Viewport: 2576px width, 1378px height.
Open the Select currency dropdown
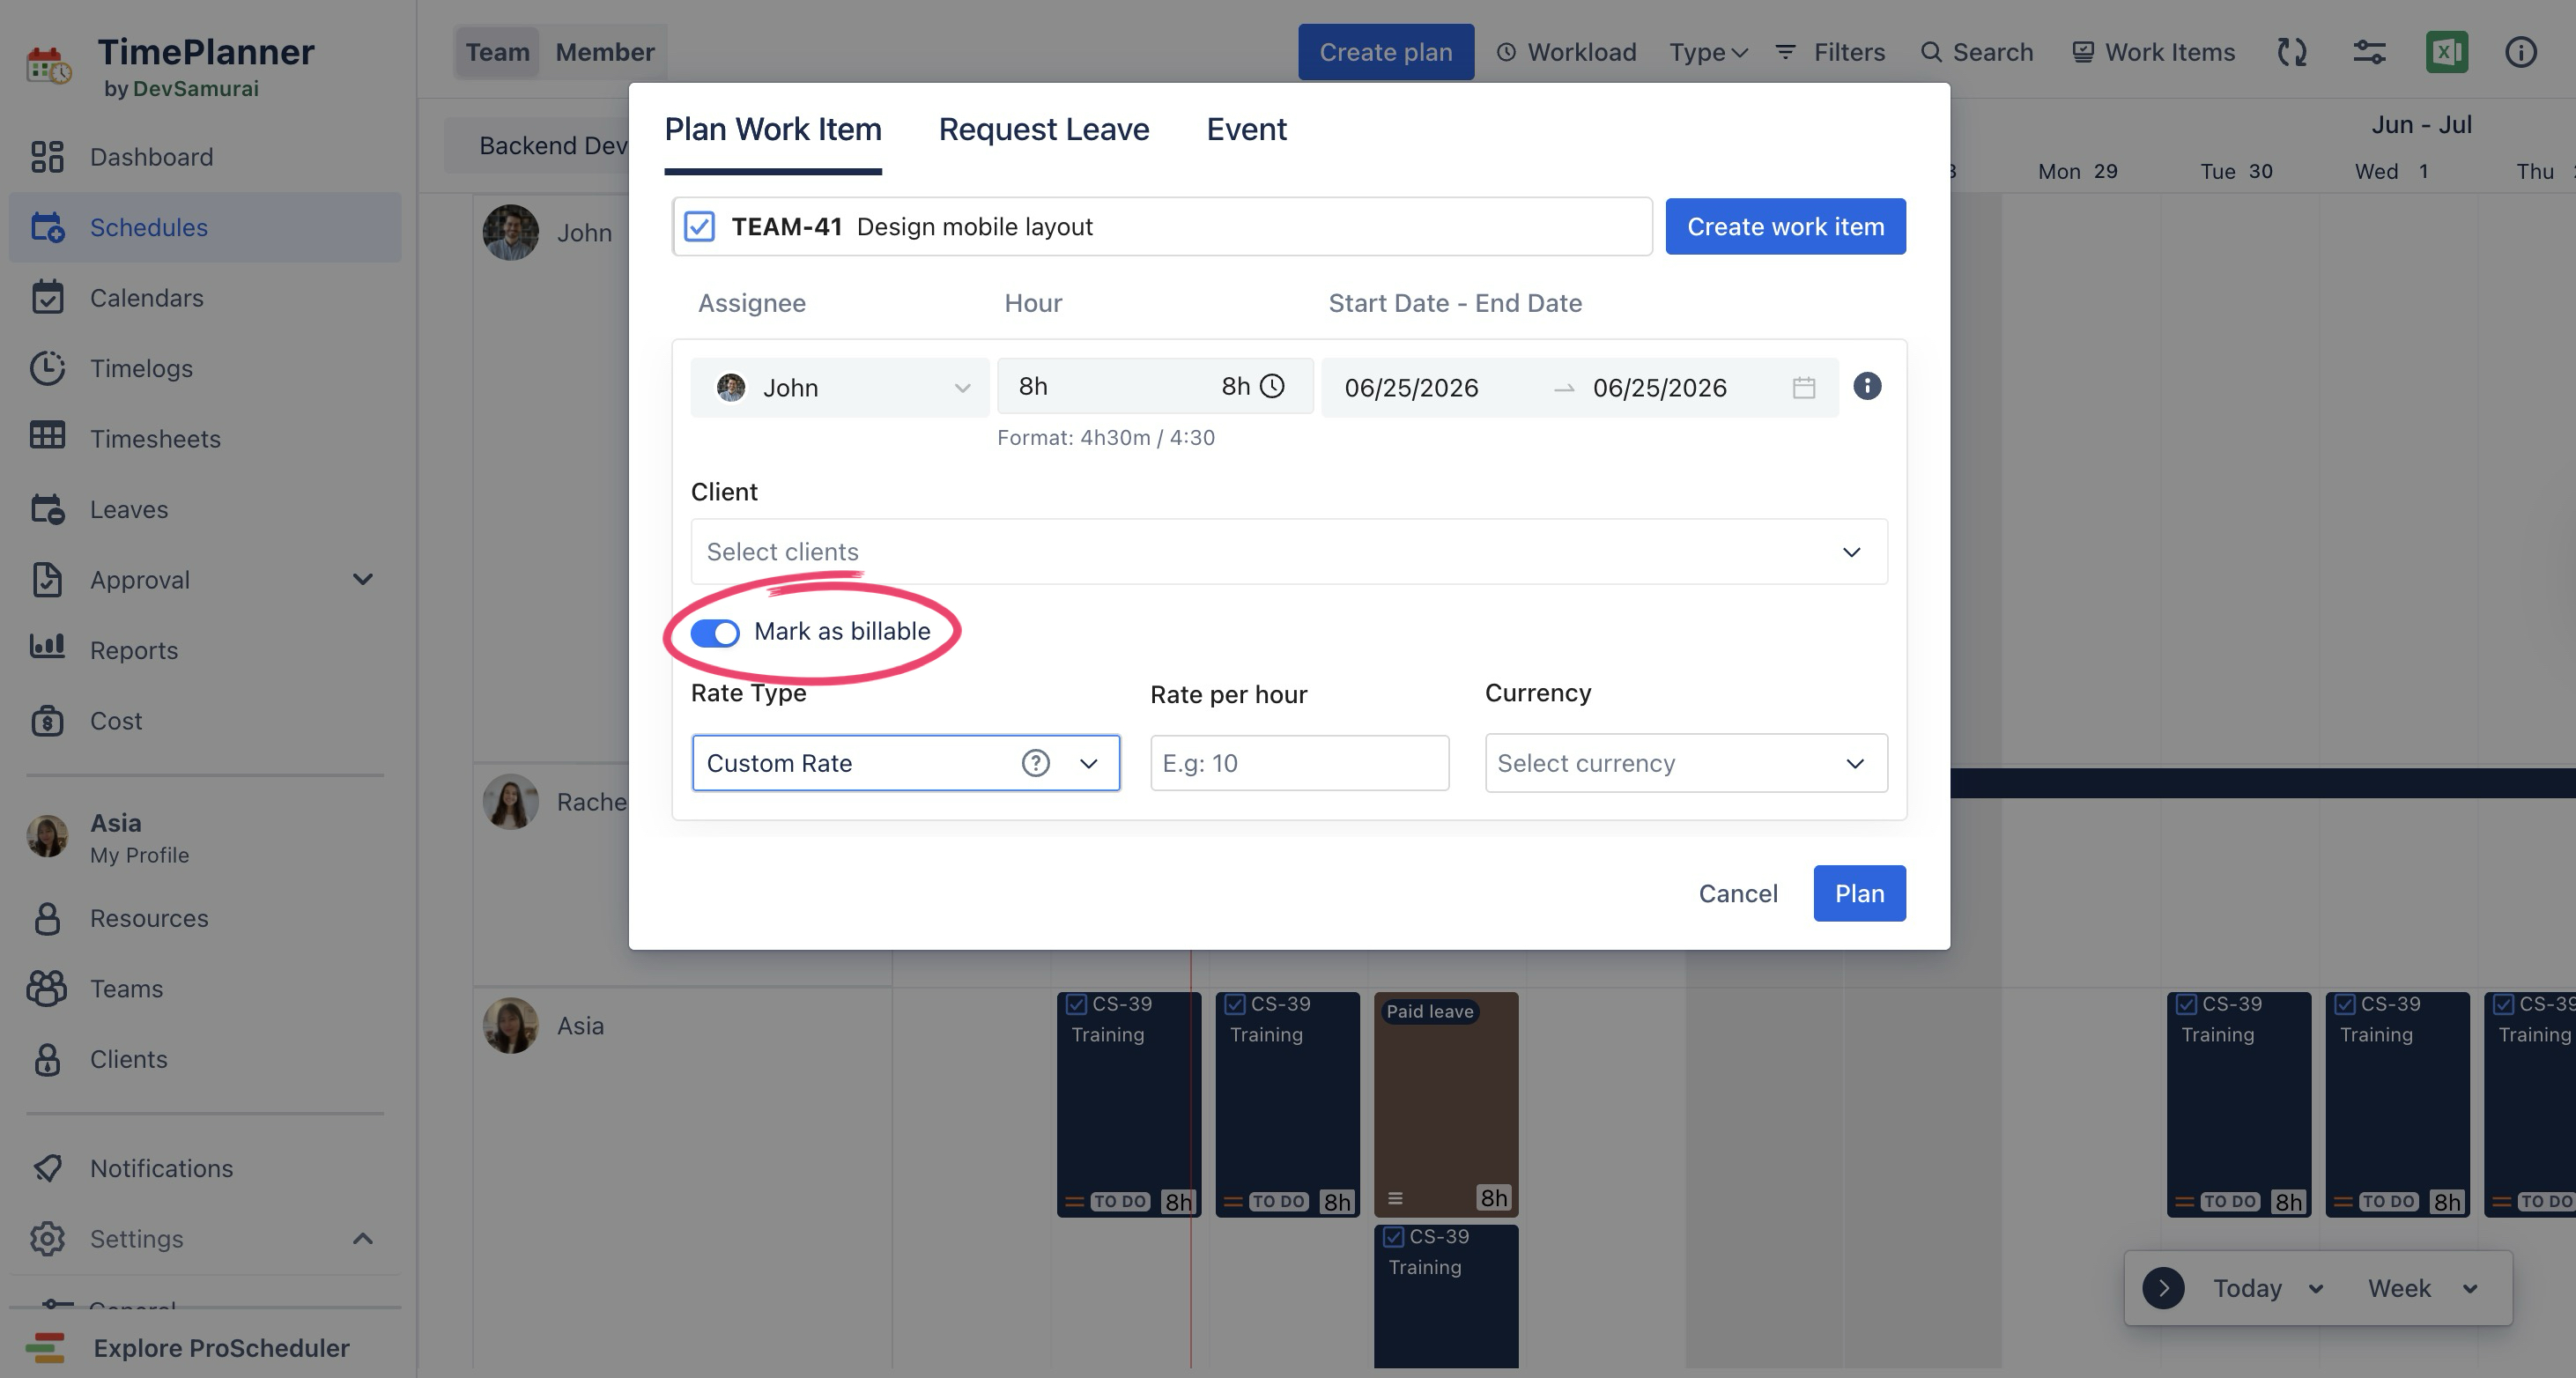[1685, 763]
